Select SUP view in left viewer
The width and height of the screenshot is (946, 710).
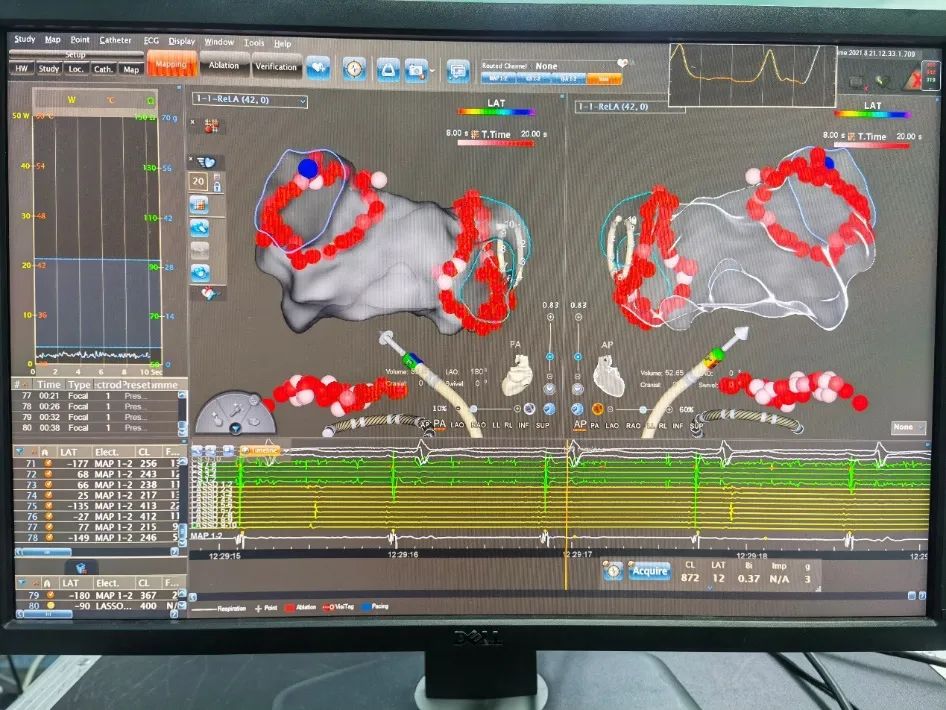[542, 425]
